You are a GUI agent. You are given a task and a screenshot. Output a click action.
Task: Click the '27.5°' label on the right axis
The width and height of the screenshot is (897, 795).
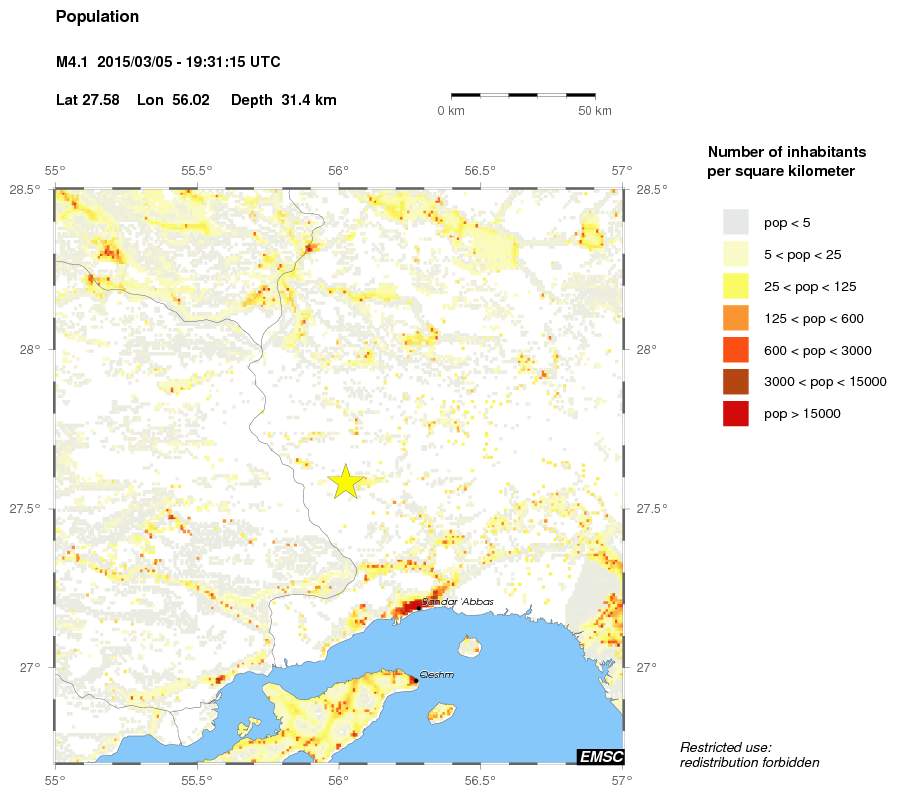pyautogui.click(x=652, y=508)
